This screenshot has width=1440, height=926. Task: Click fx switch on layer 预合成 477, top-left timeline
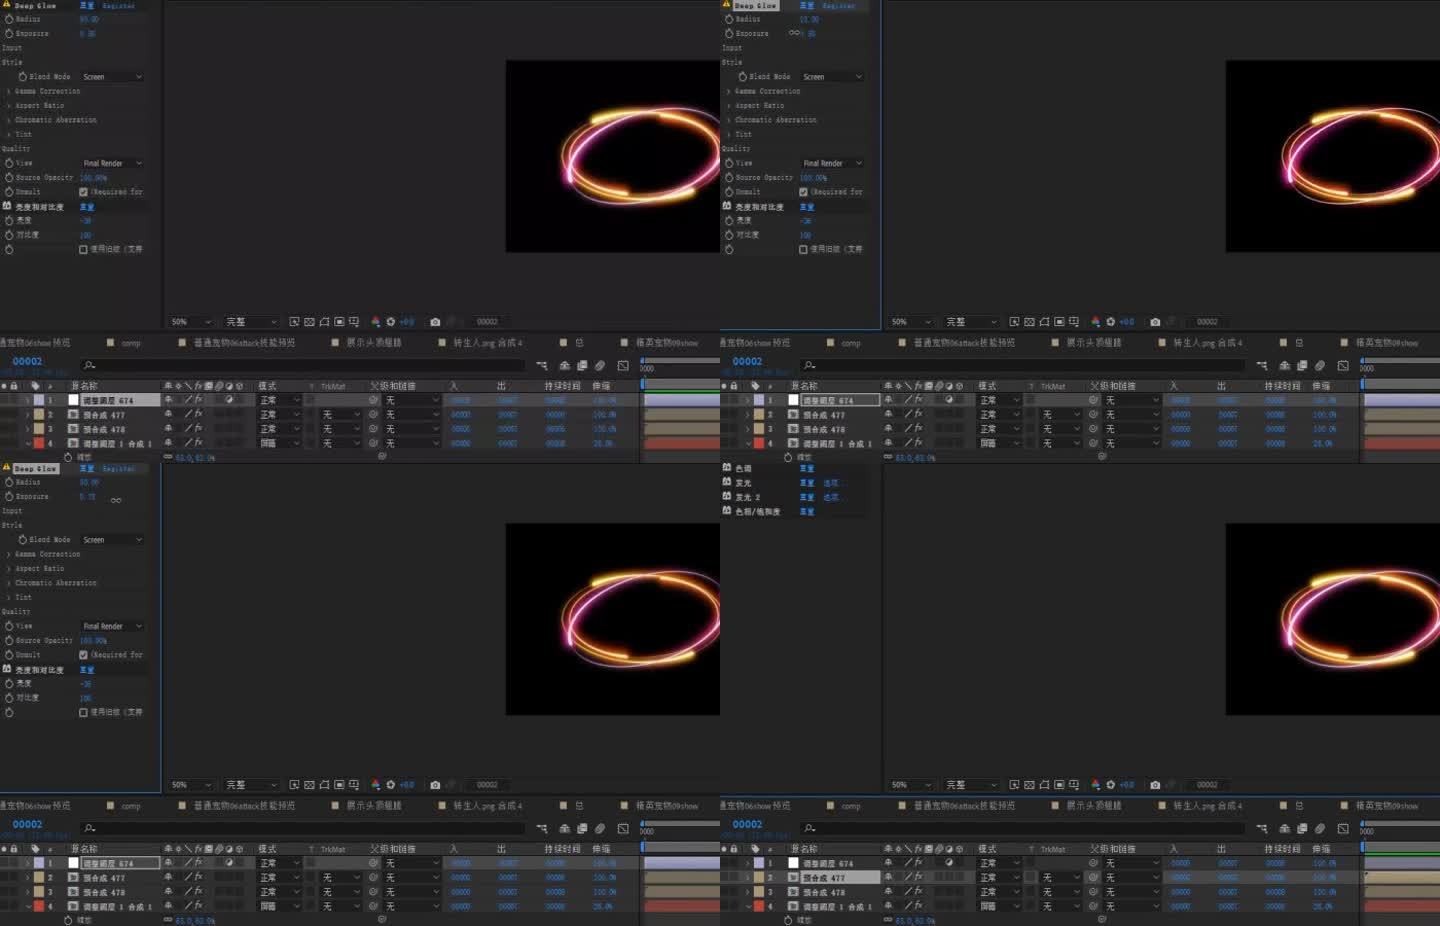pyautogui.click(x=198, y=414)
